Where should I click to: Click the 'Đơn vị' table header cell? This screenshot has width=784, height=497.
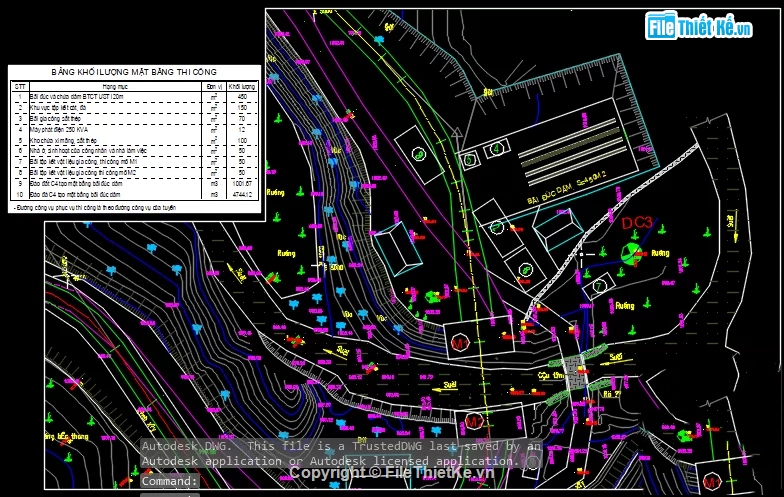tap(214, 86)
